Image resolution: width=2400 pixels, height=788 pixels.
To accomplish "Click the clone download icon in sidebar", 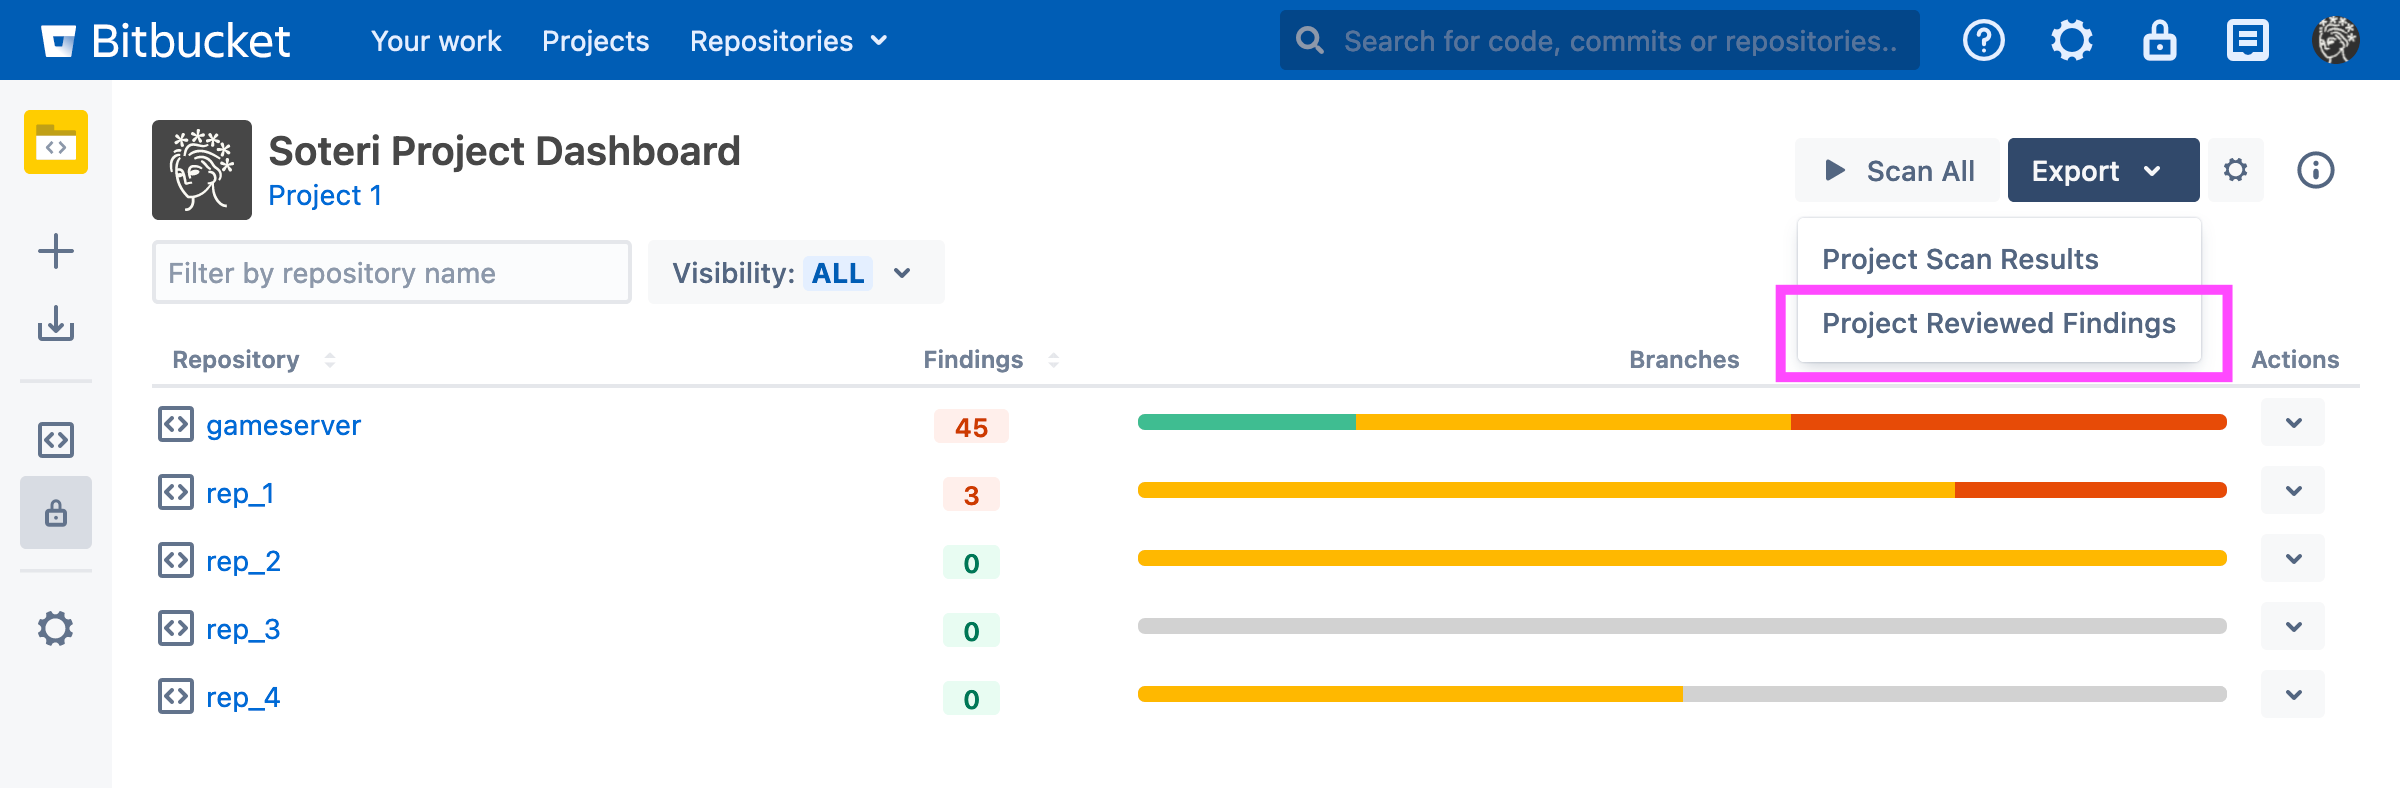I will pos(56,323).
